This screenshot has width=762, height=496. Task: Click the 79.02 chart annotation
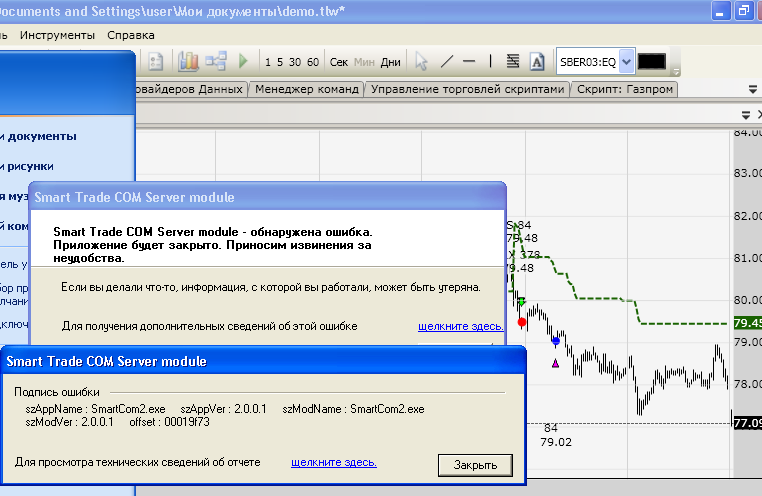click(556, 443)
